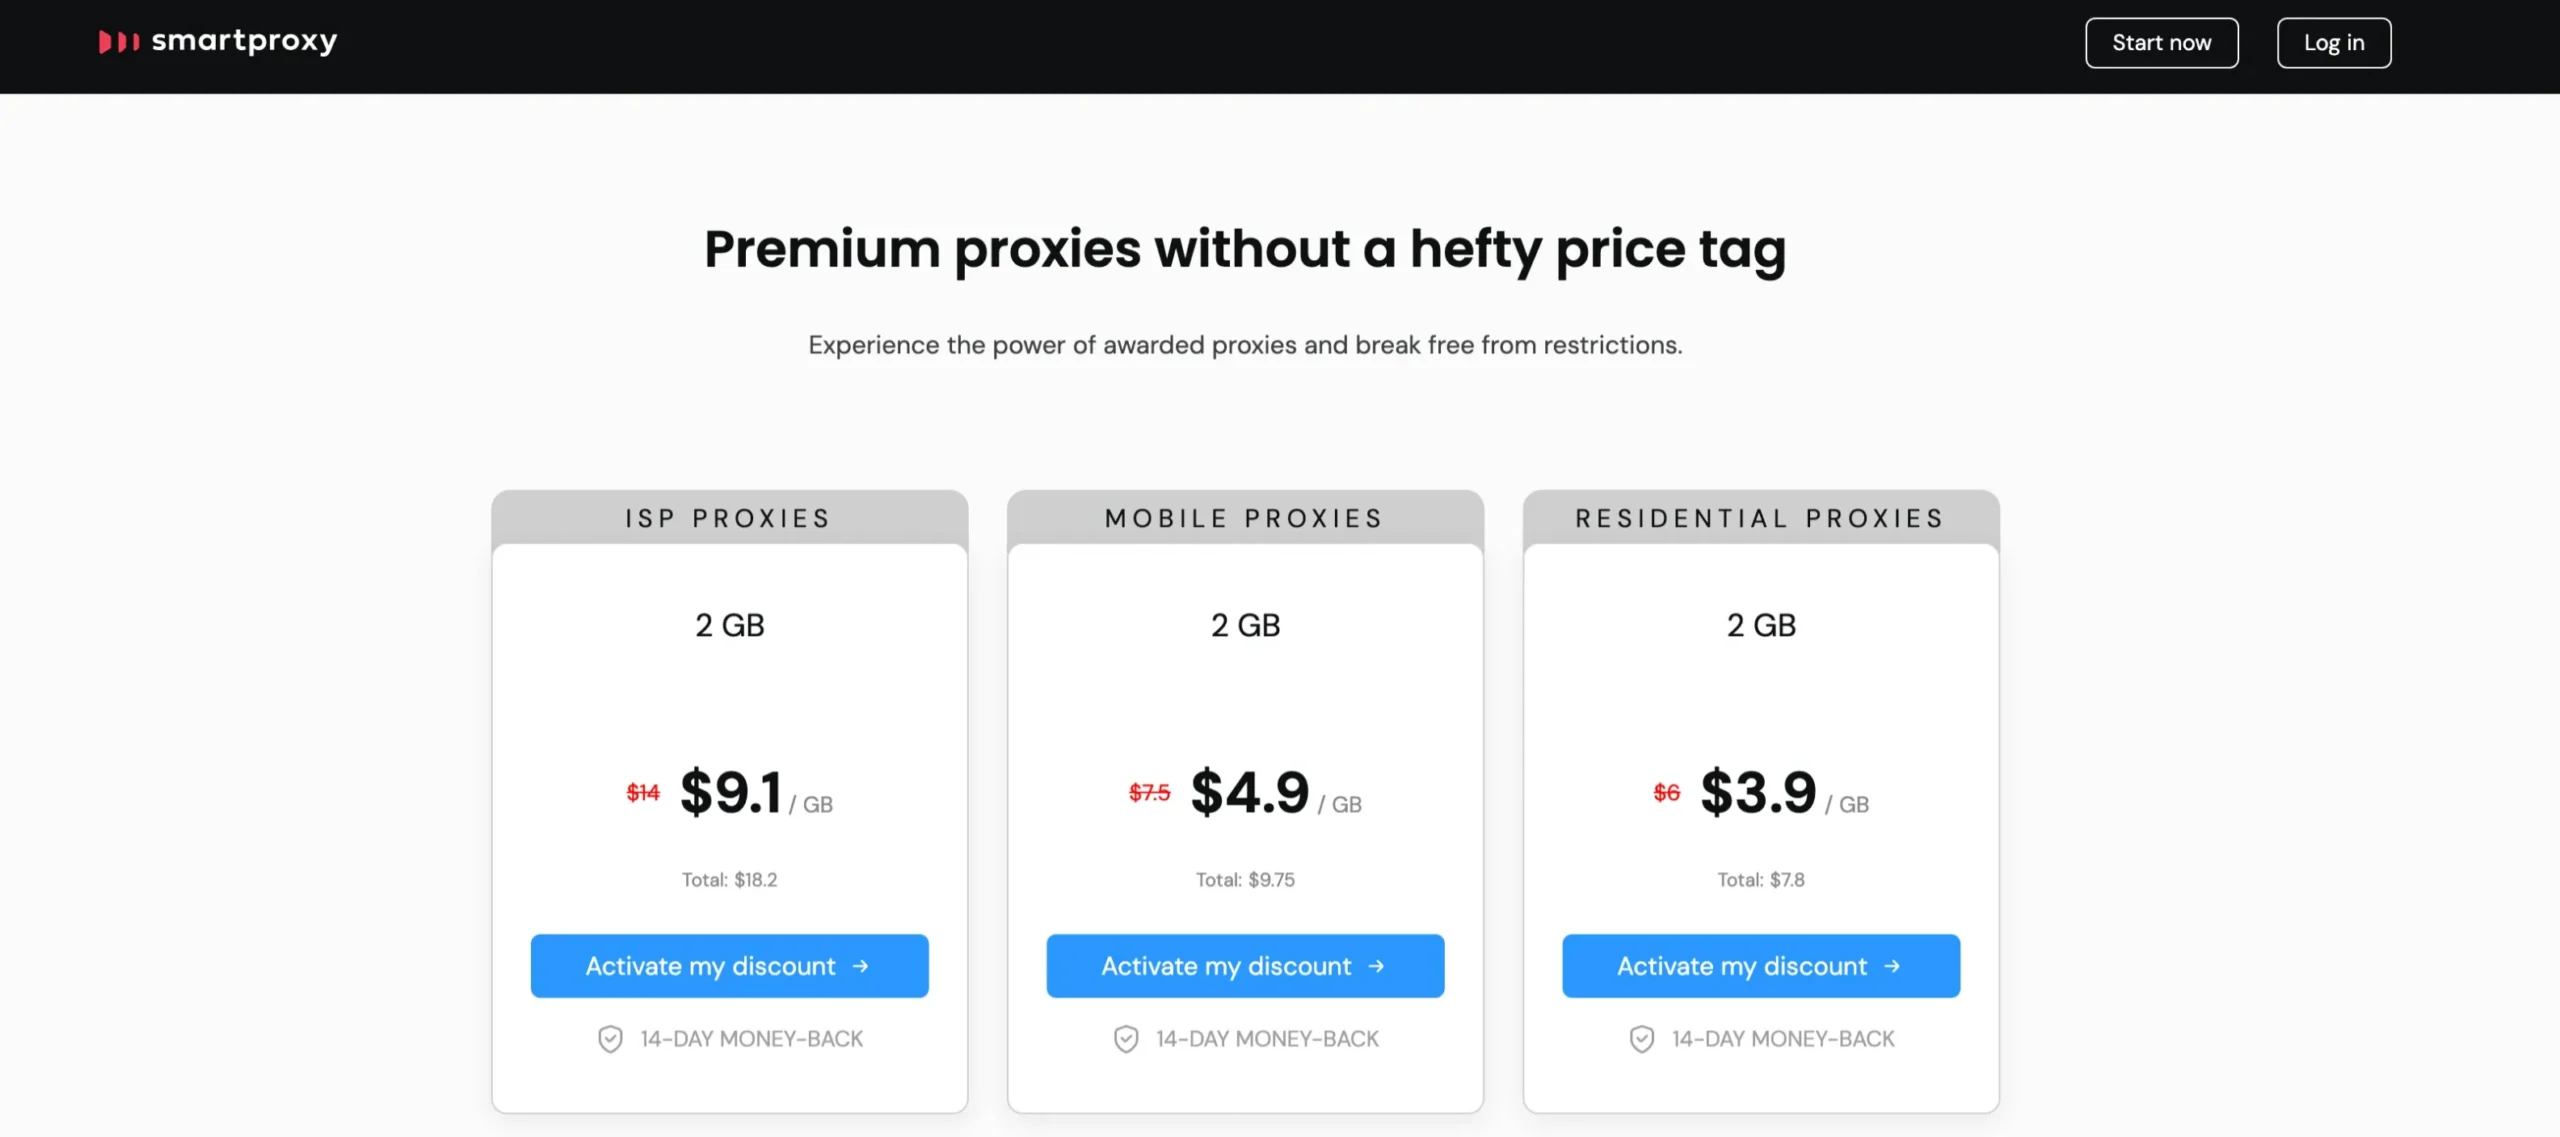Toggle the Mobile Proxies 14-day money-back option

coord(1244,1037)
